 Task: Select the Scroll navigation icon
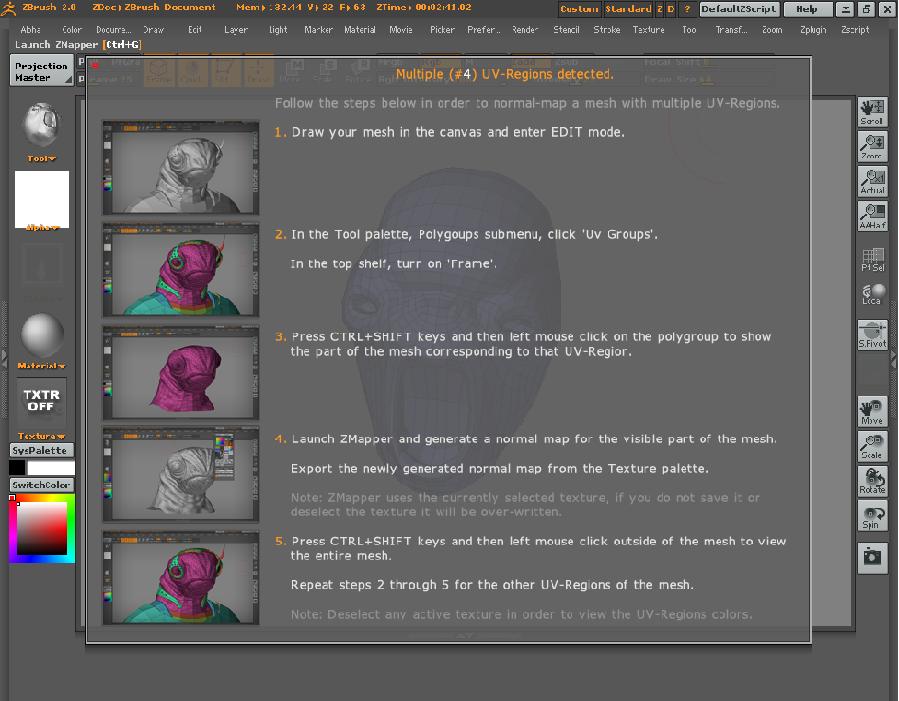coord(872,112)
